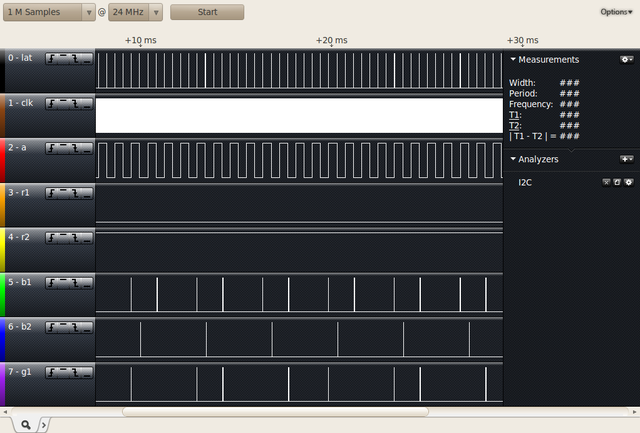Toggle low-level trigger on channel 3 - r1

pos(87,193)
